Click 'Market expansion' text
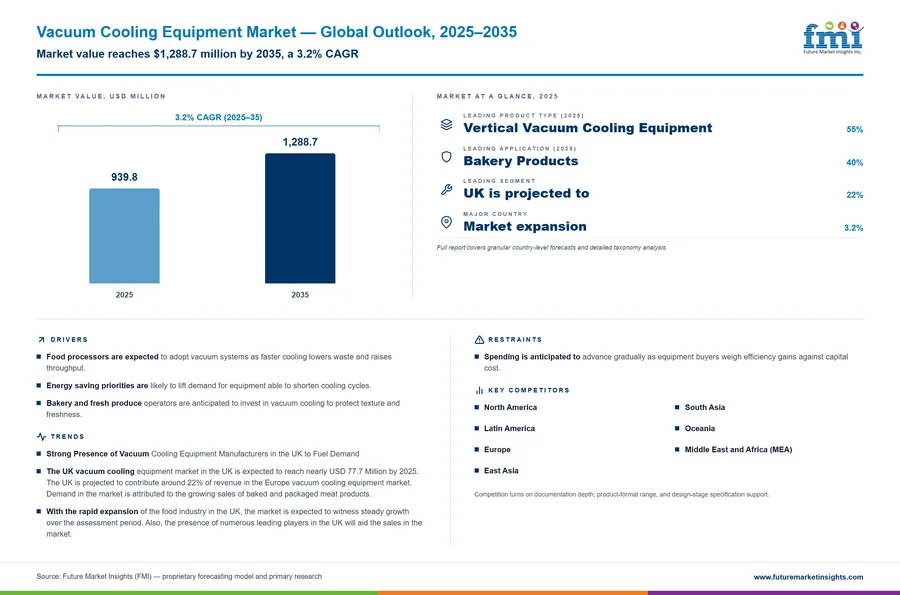 525,226
